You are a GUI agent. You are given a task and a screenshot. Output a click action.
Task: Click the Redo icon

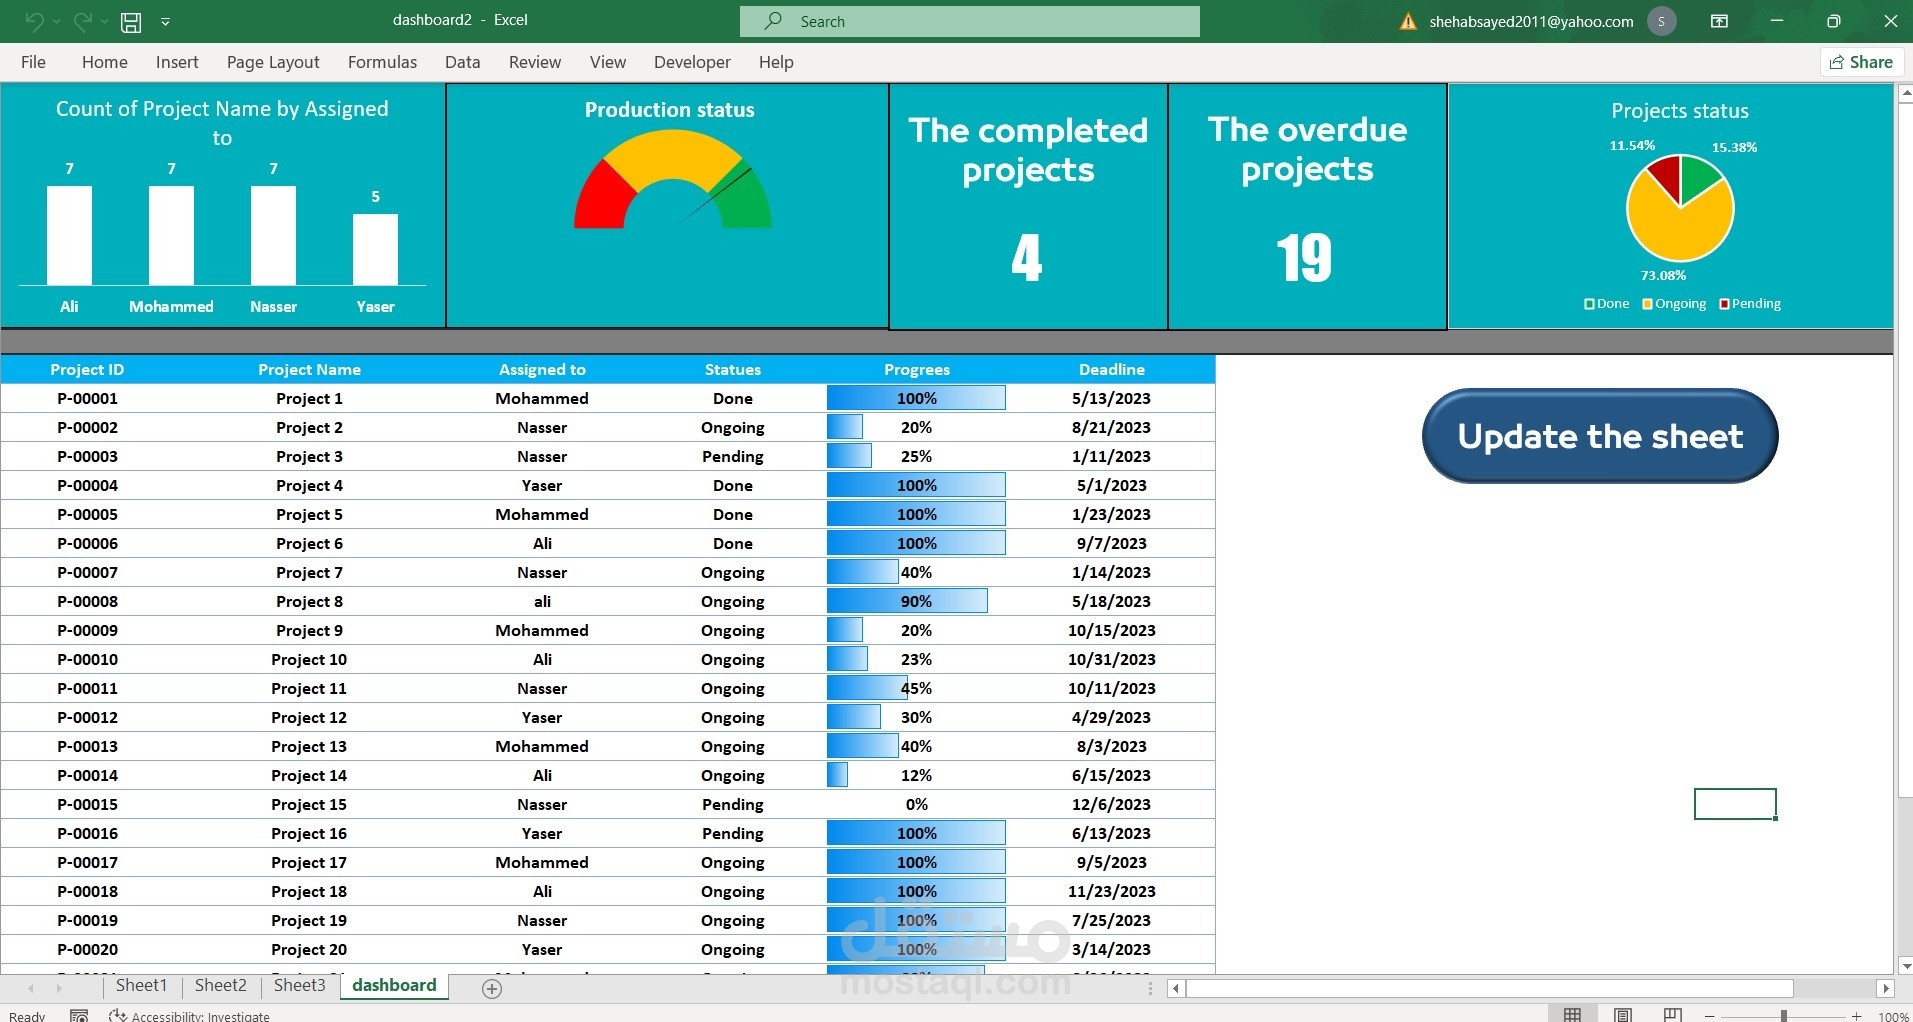point(83,21)
